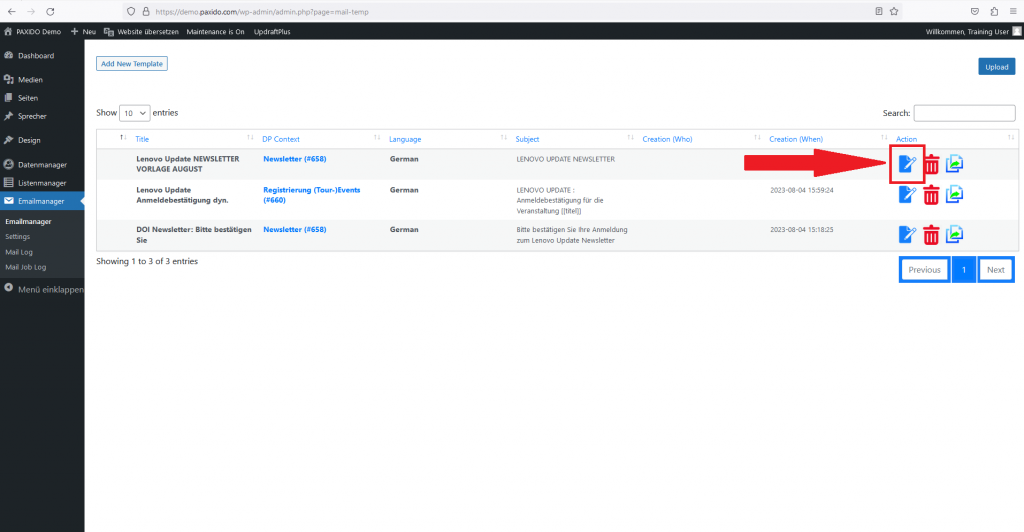1024x532 pixels.
Task: Open Datenmanager in sidebar
Action: (x=42, y=164)
